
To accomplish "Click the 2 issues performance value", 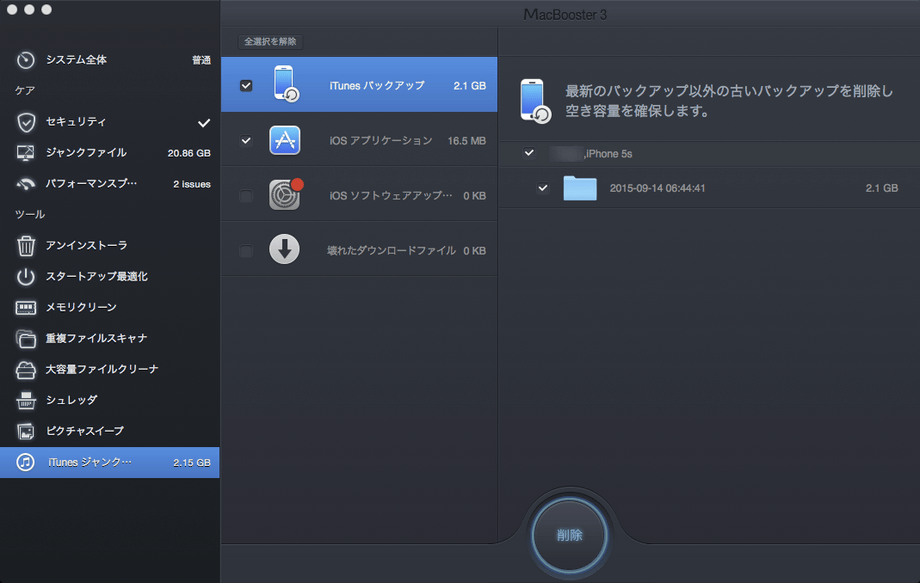I will pyautogui.click(x=192, y=184).
